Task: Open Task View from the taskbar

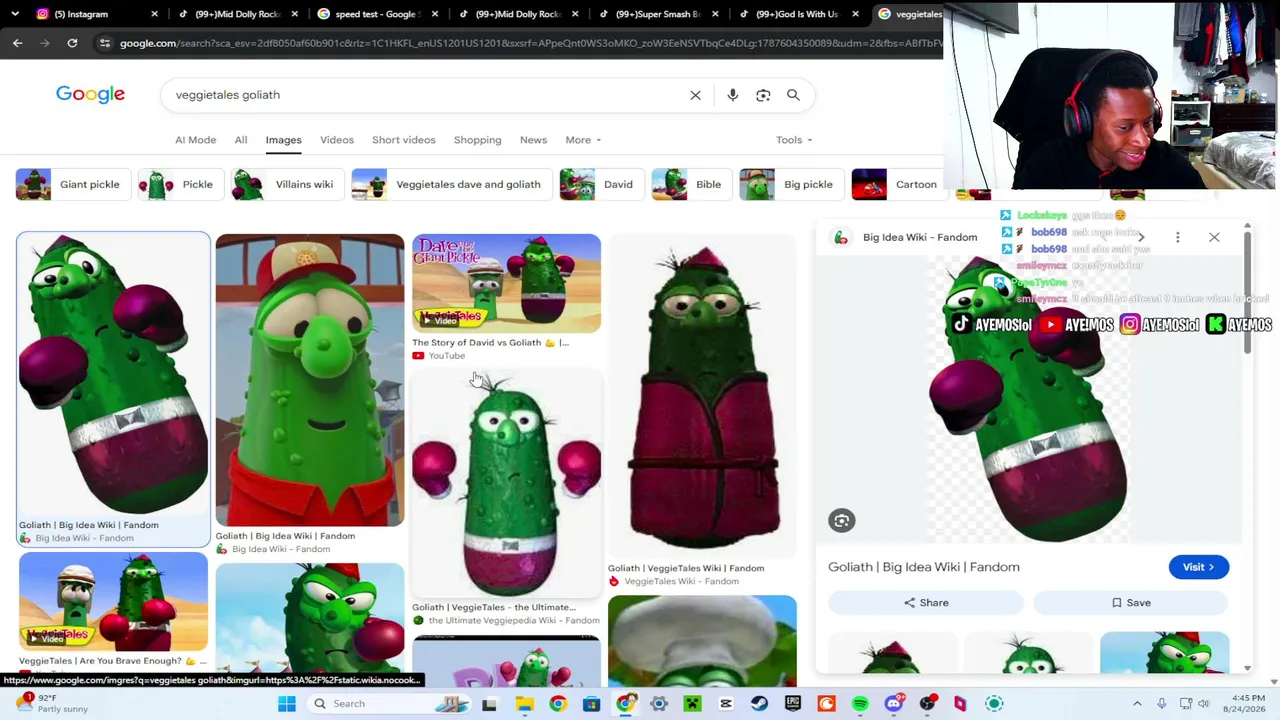Action: click(489, 704)
